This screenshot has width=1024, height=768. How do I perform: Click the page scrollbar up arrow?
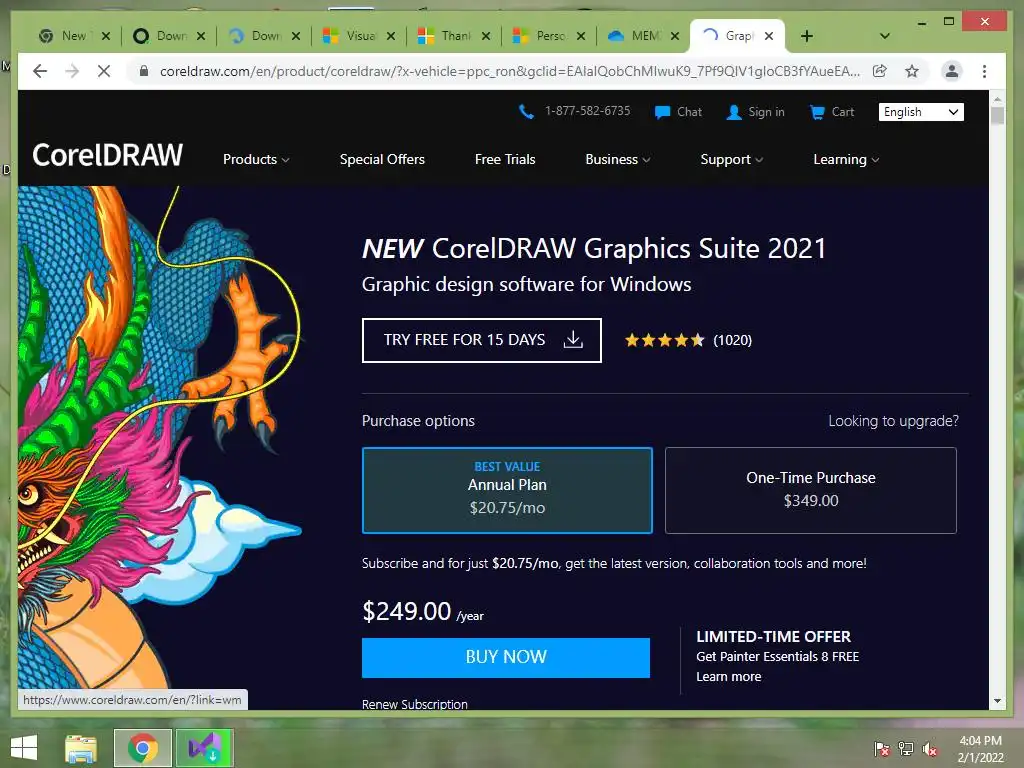pos(997,99)
